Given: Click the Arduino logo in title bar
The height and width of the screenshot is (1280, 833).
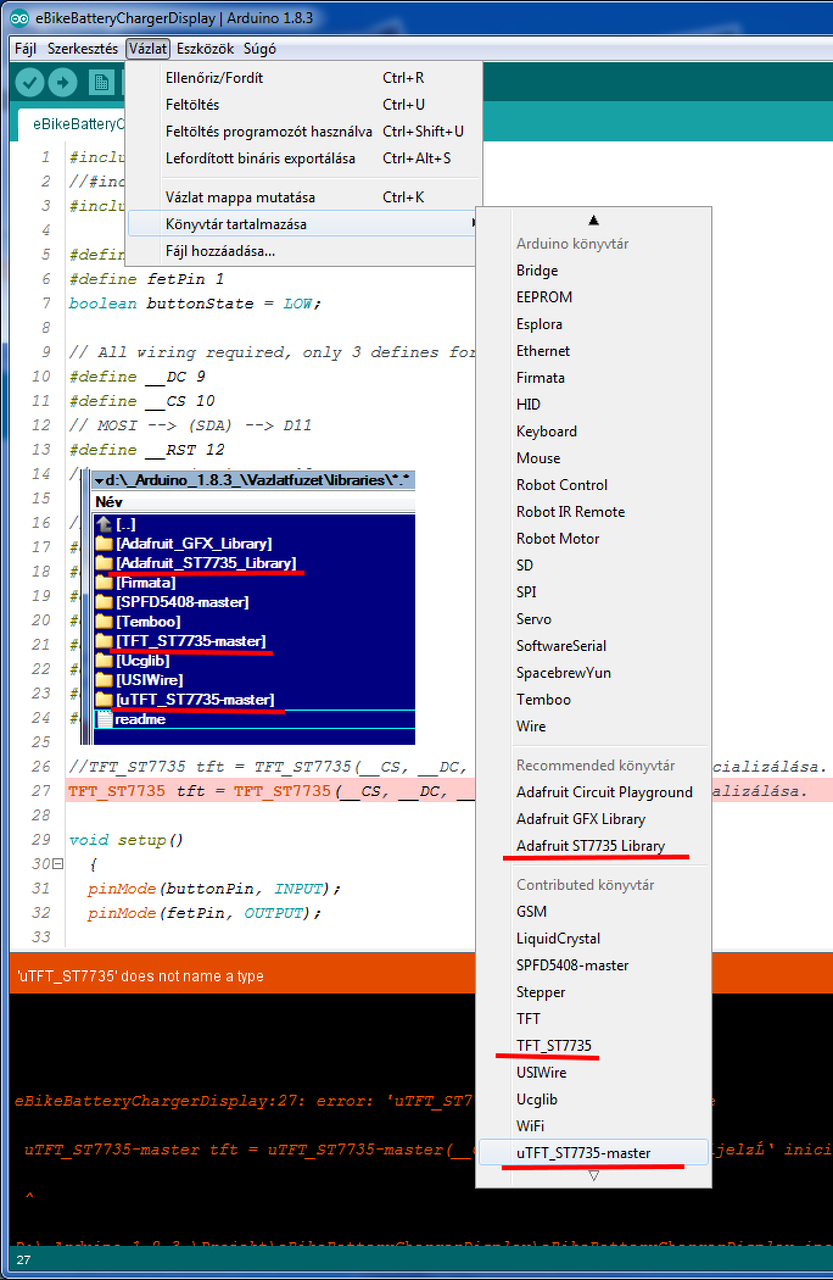Looking at the screenshot, I should (x=18, y=17).
